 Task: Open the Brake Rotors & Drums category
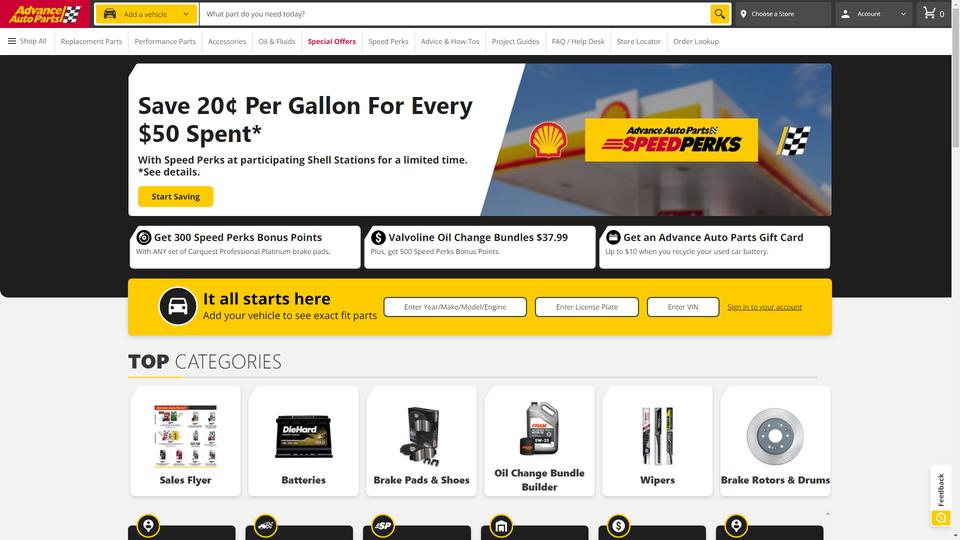coord(775,441)
